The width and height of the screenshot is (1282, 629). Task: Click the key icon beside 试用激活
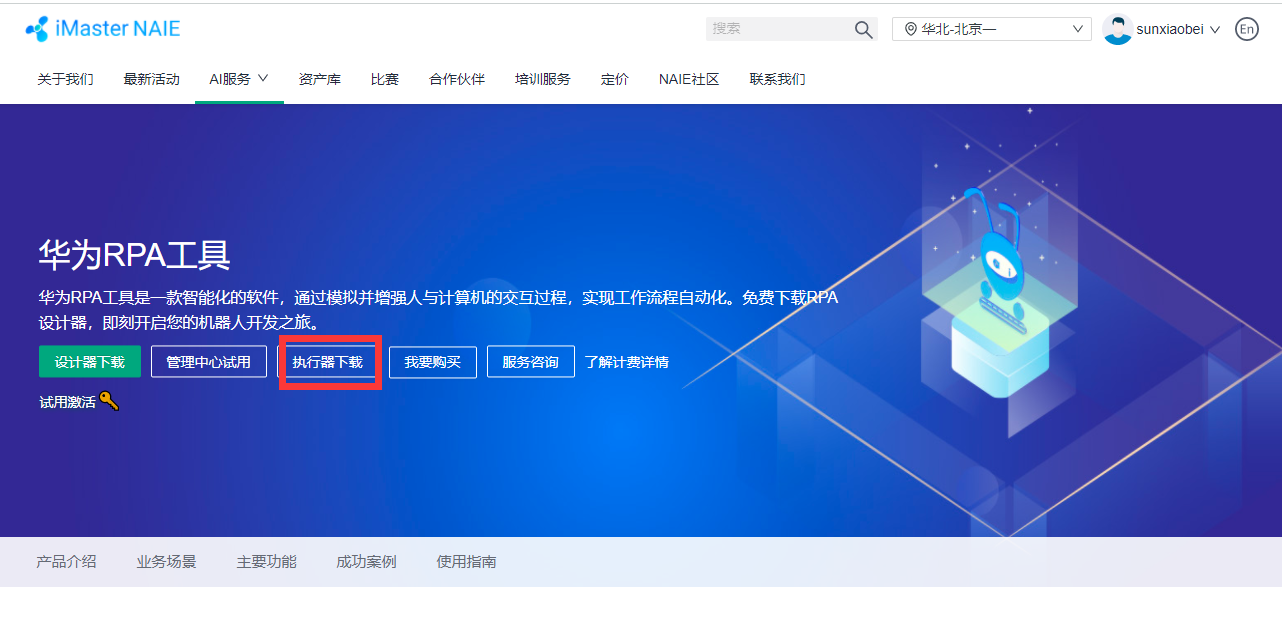pos(109,401)
